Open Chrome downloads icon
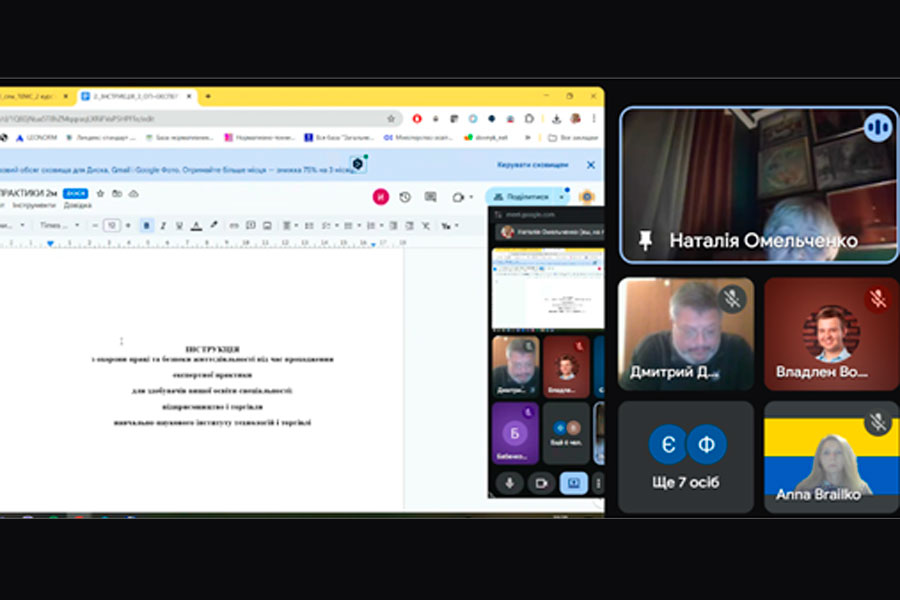This screenshot has height=600, width=900. (x=556, y=119)
